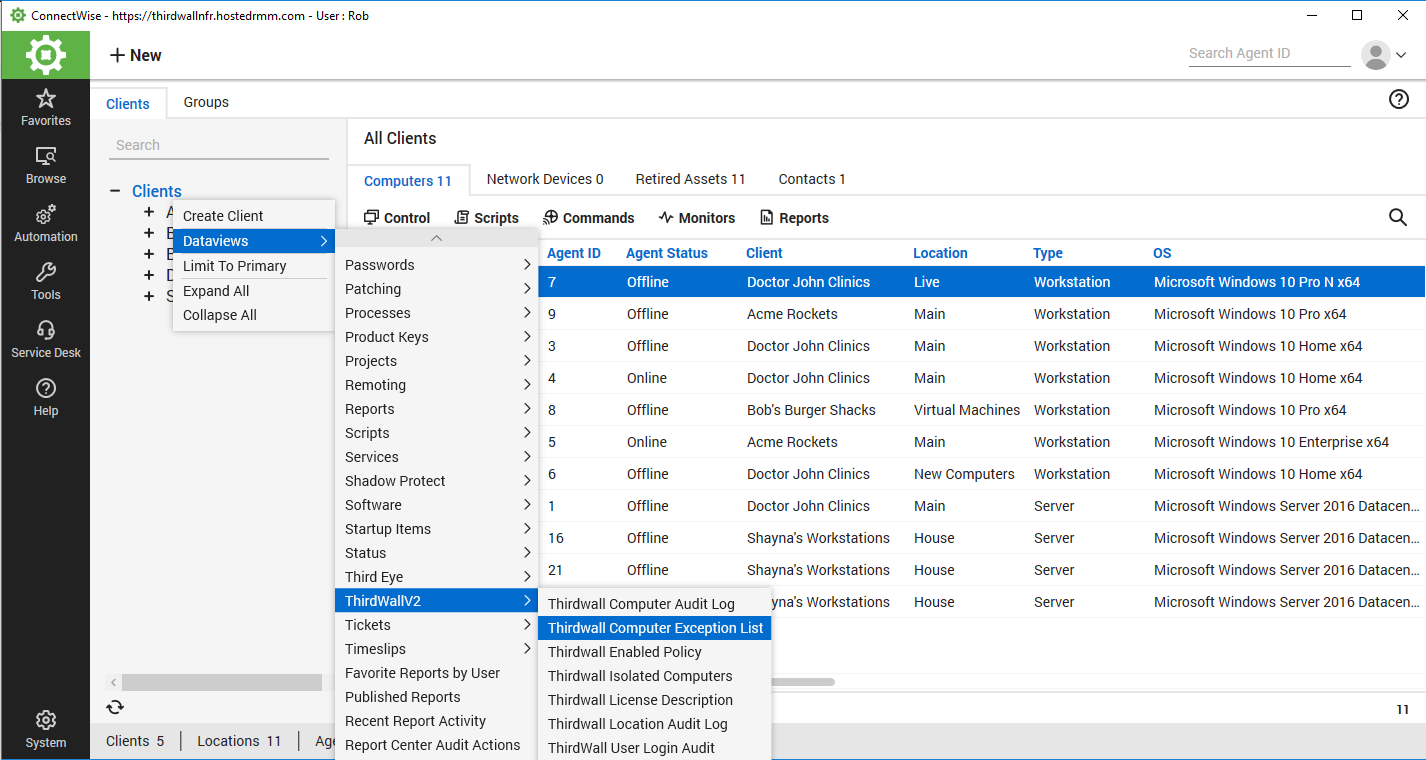Expand the Processes submenu

[x=437, y=313]
